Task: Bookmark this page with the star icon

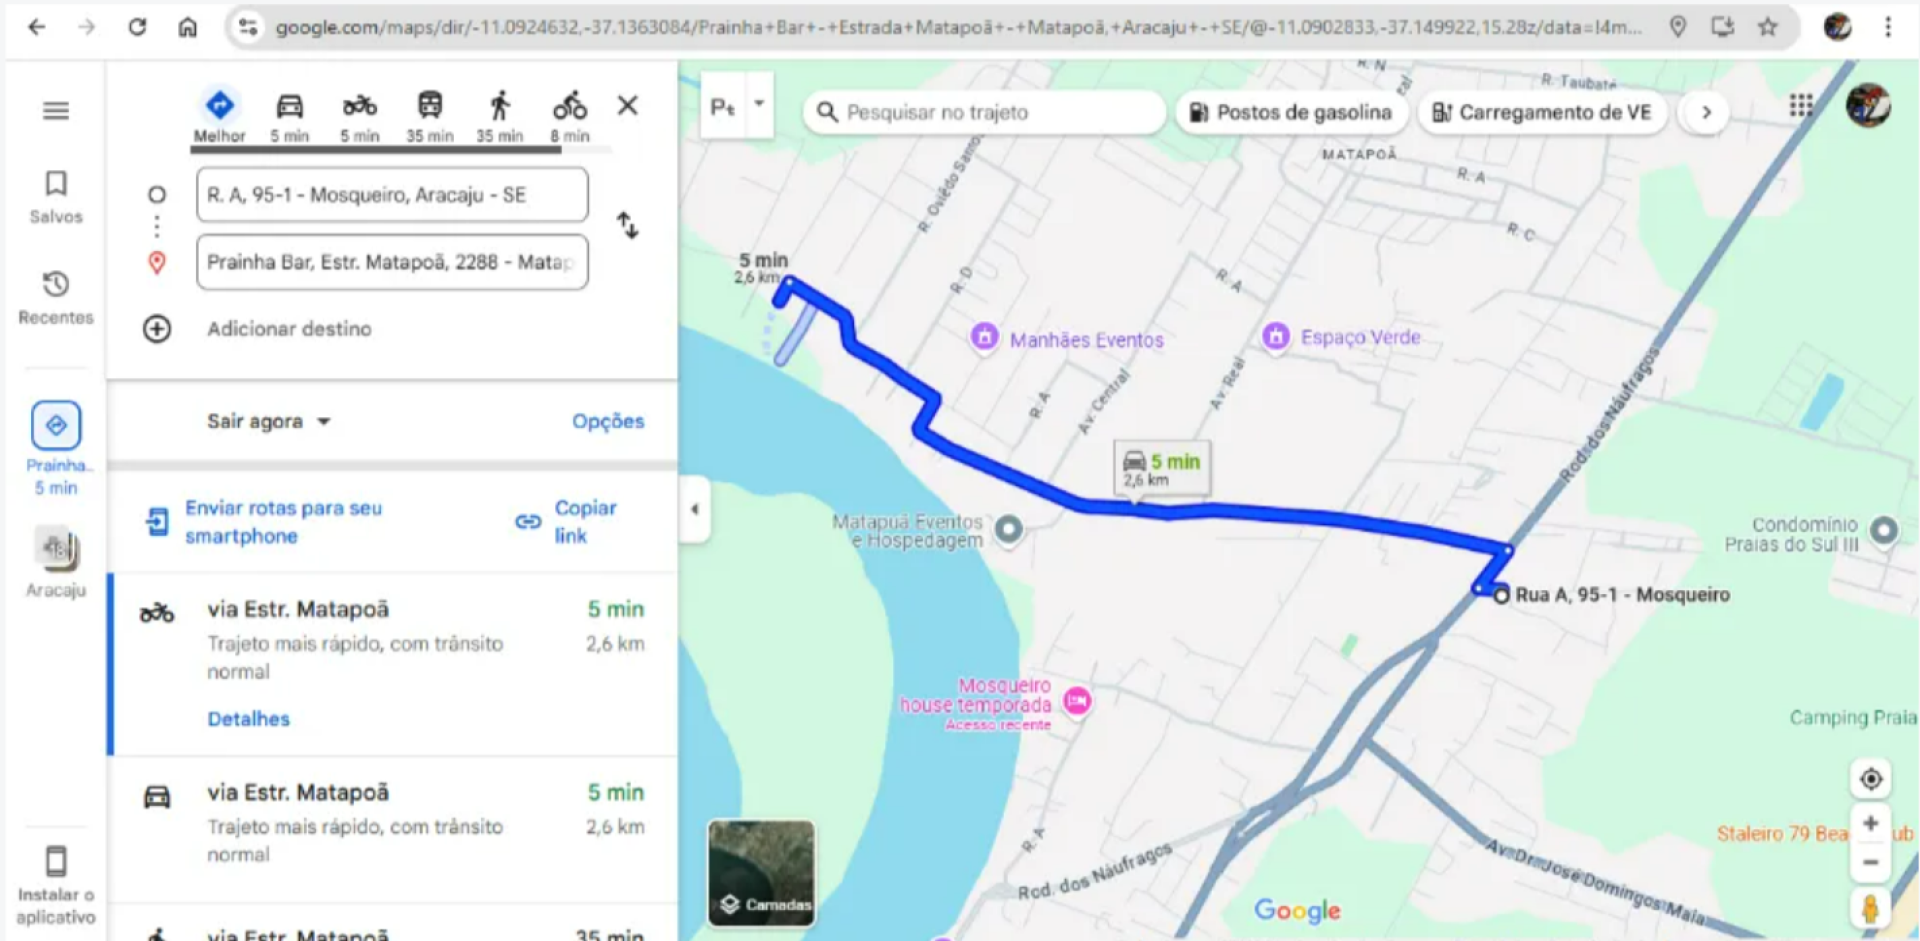Action: tap(1768, 27)
